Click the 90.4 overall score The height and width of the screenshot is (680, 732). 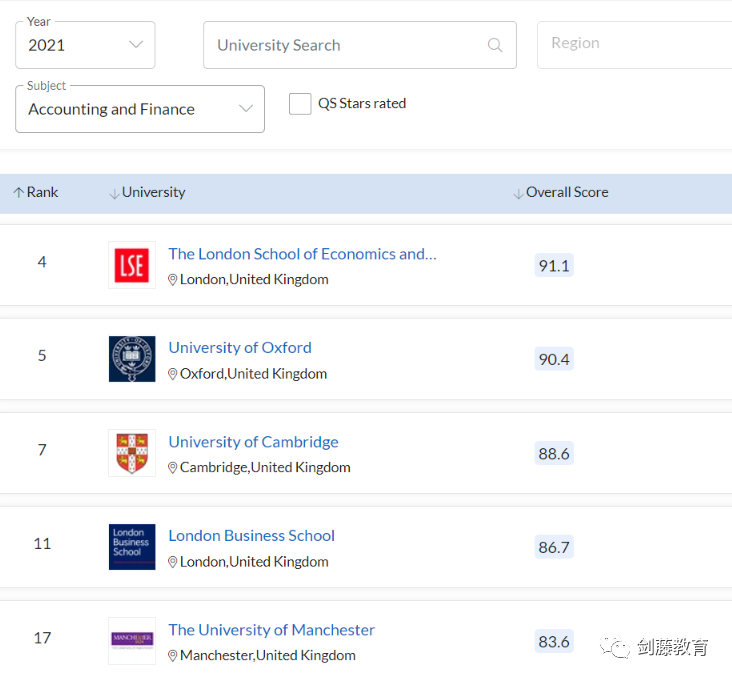(x=554, y=359)
